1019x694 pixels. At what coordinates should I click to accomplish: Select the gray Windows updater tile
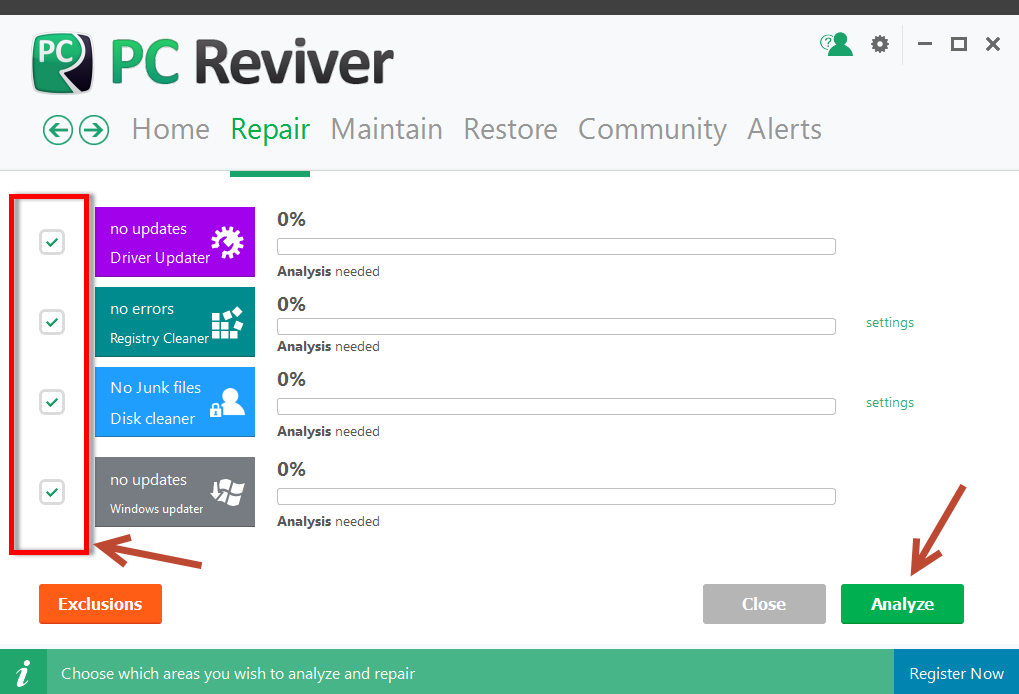pos(175,492)
